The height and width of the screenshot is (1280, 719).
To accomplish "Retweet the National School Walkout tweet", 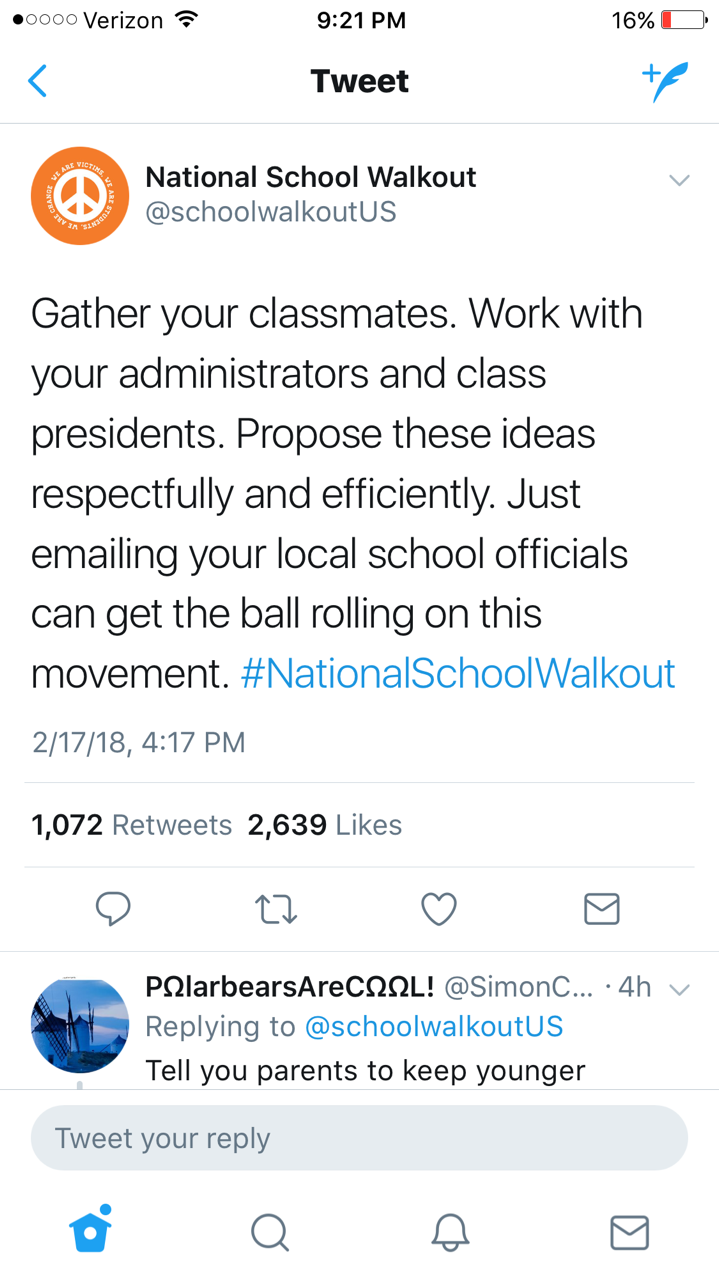I will click(276, 909).
